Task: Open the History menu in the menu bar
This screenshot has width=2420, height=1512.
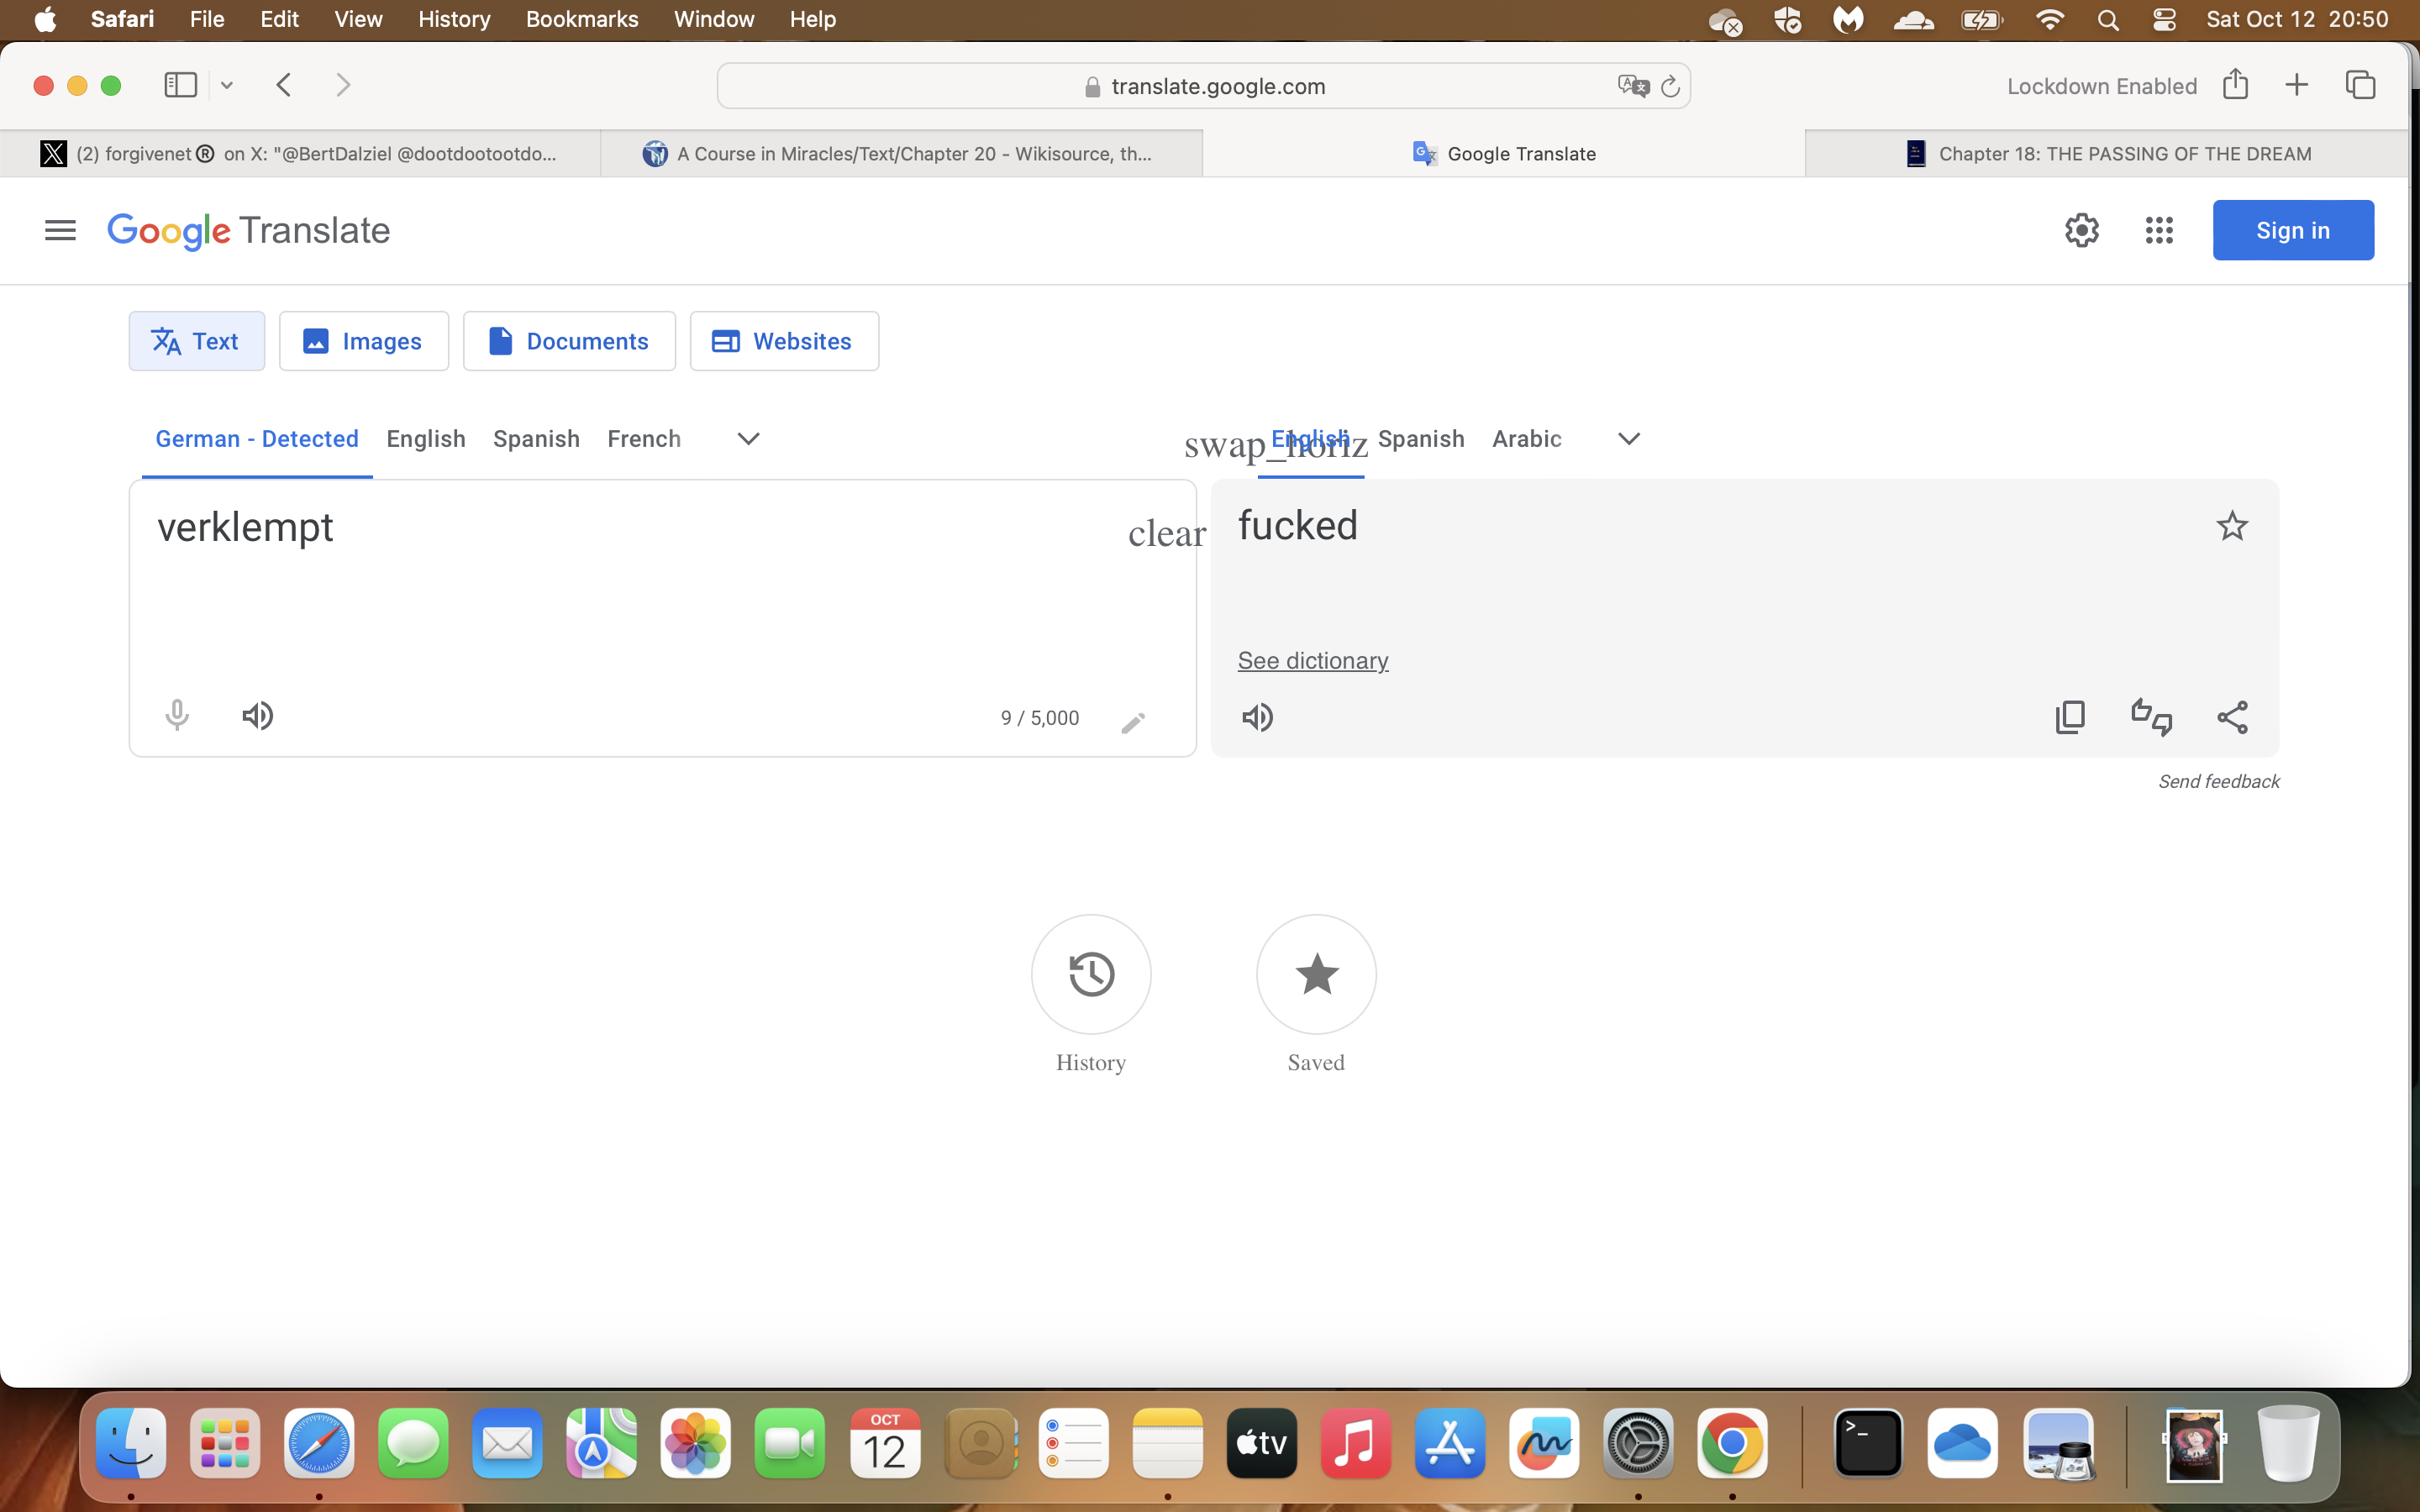Action: tap(454, 19)
